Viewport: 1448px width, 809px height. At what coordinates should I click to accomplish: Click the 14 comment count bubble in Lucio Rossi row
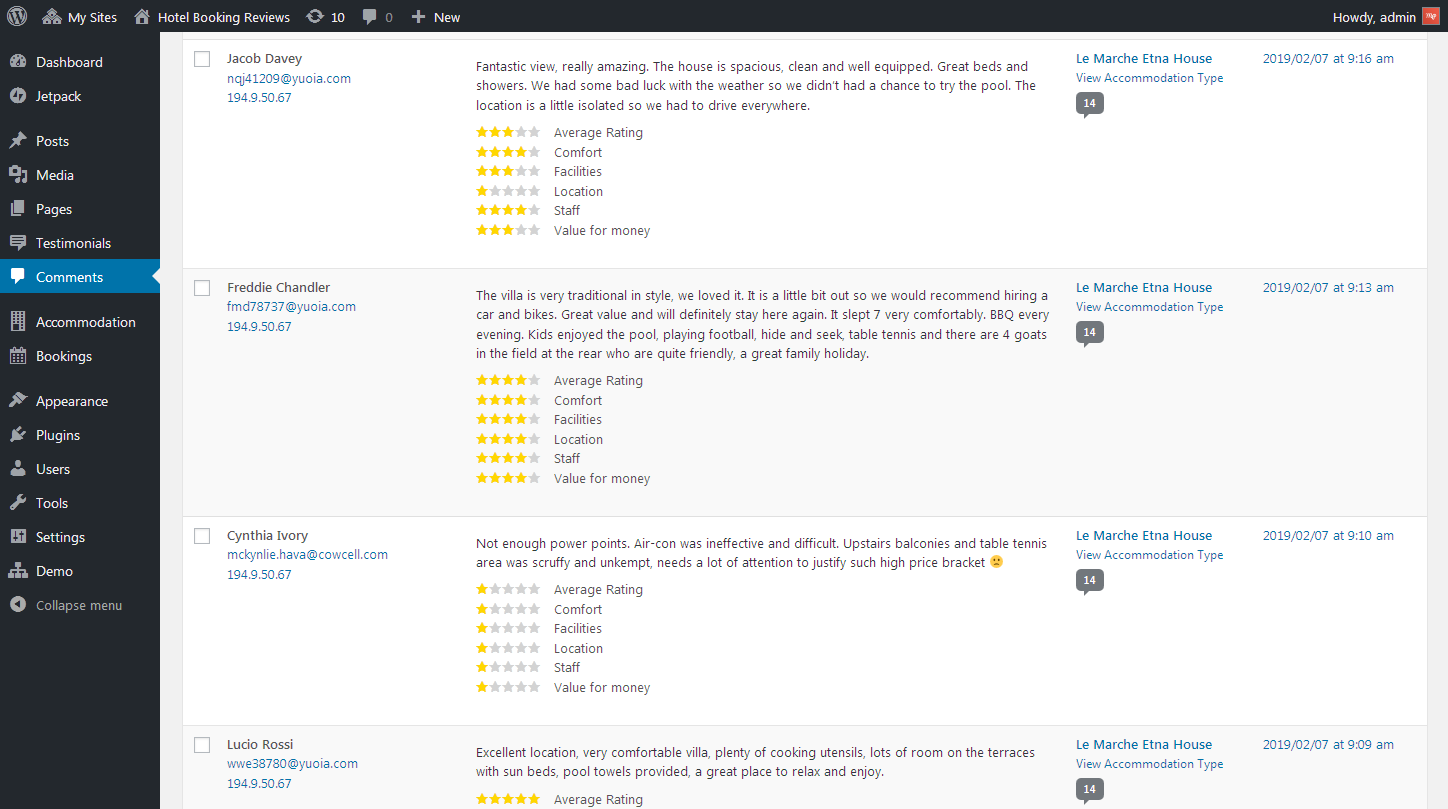(1089, 790)
